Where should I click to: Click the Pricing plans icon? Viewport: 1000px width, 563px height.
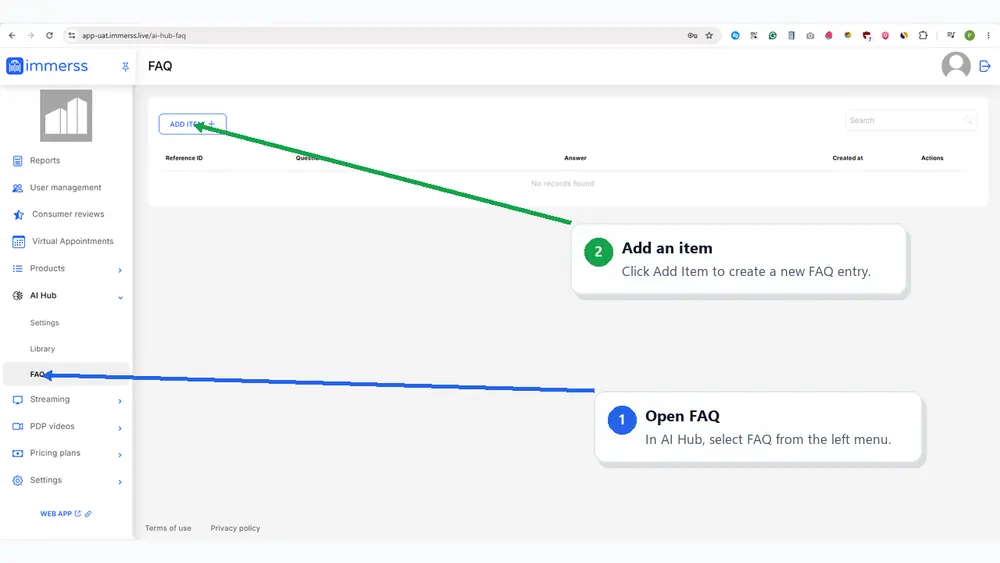pos(17,453)
